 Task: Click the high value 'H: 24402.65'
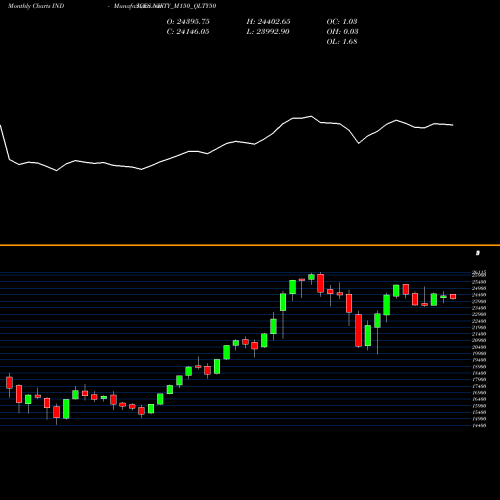[268, 22]
